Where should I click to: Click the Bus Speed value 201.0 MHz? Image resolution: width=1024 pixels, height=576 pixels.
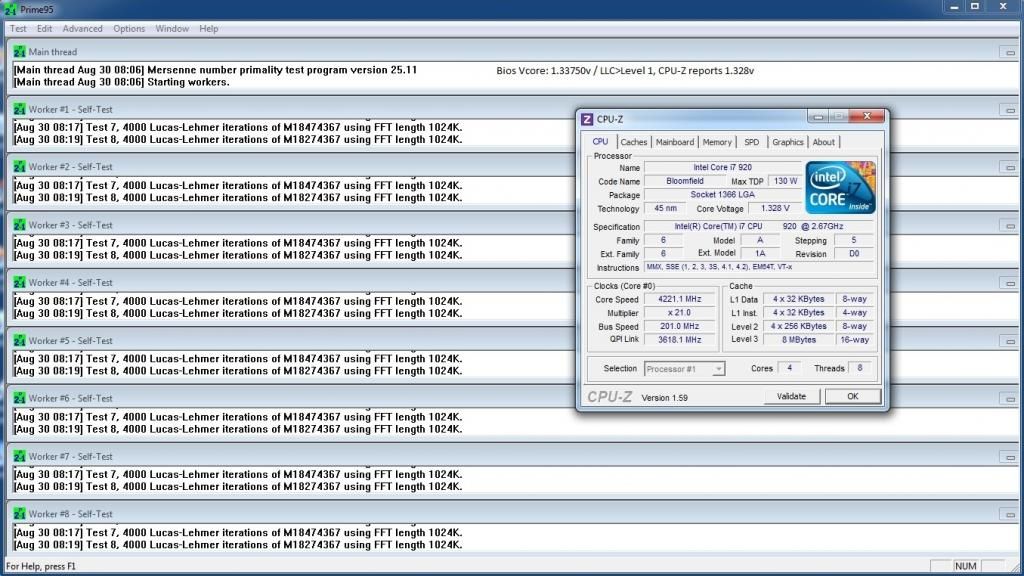click(680, 327)
